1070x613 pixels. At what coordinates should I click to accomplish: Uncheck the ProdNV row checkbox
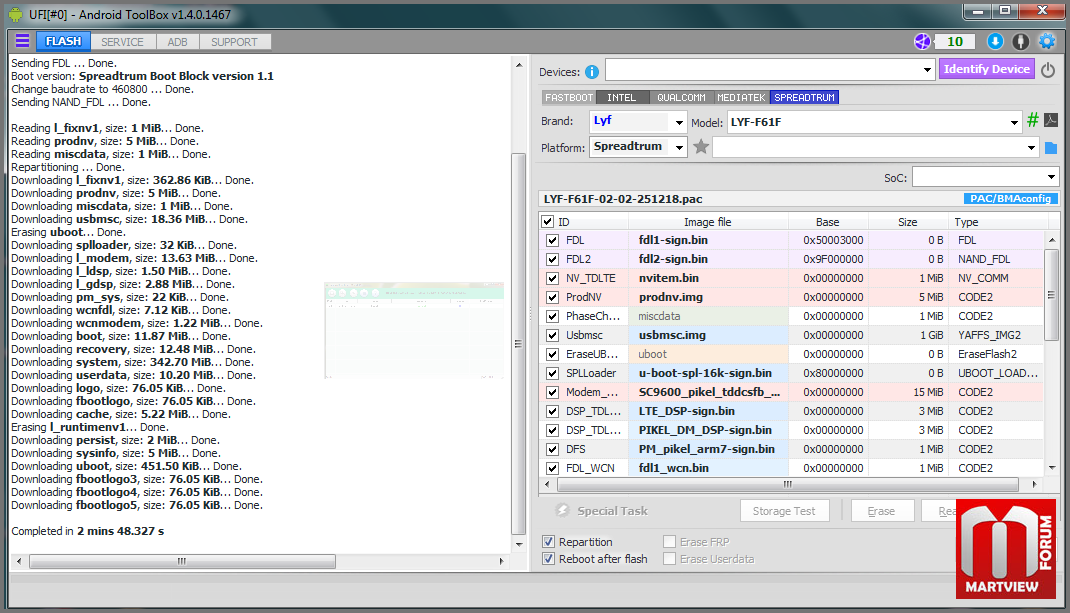[552, 298]
